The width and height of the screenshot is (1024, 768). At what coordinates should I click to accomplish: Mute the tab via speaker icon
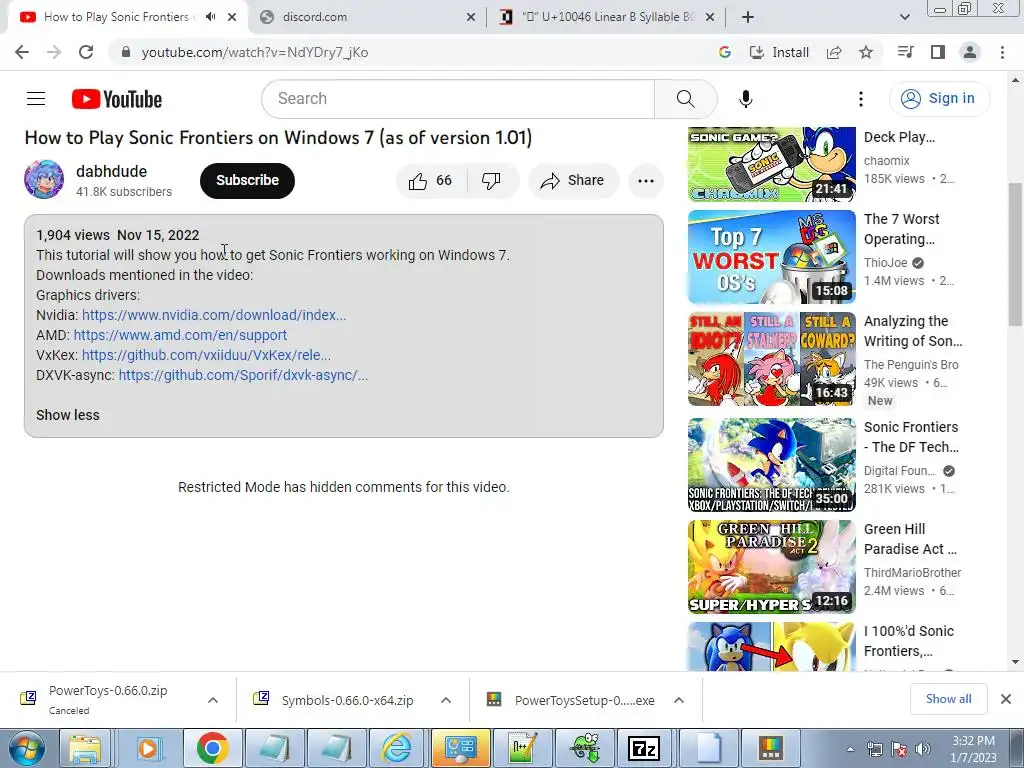pos(210,17)
